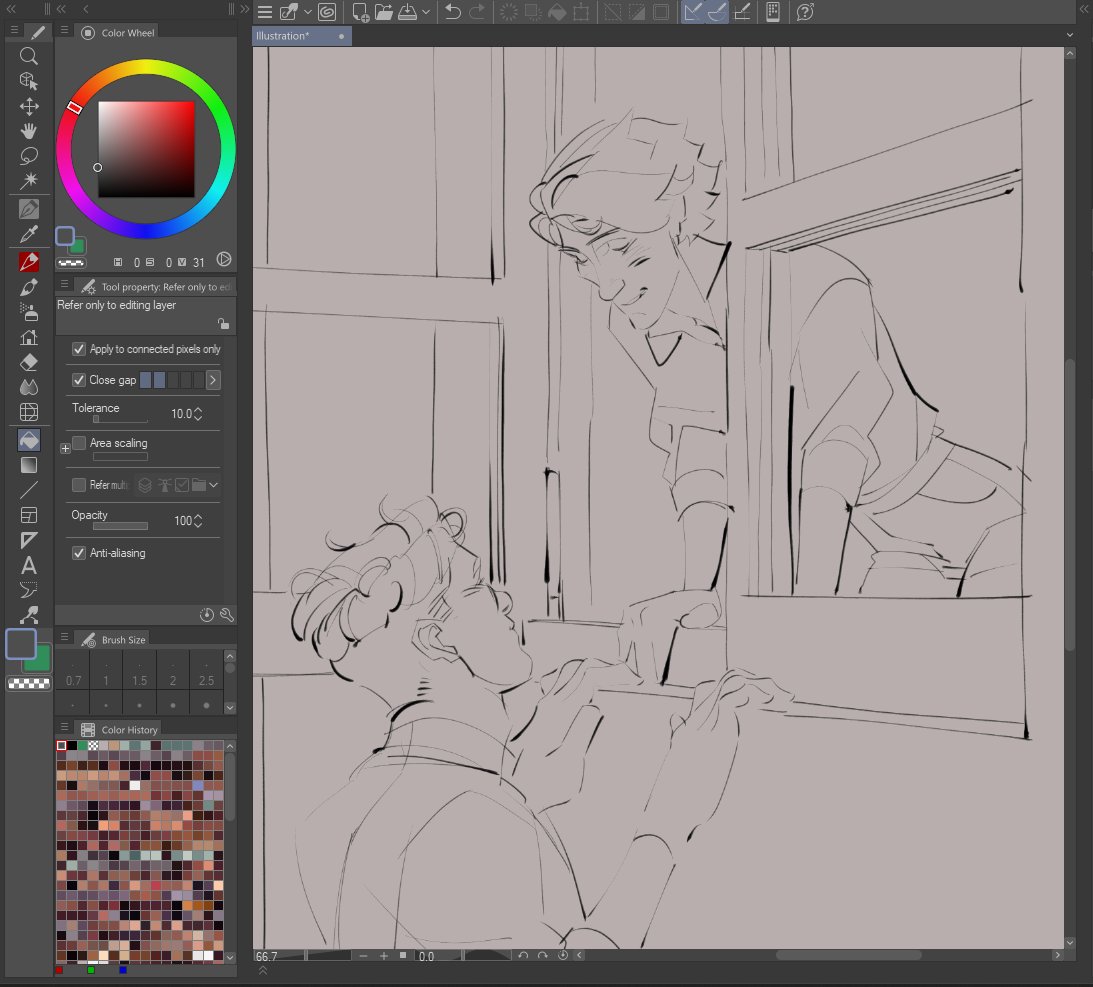Reset tool settings to initial icon
The height and width of the screenshot is (987, 1093).
[x=206, y=615]
